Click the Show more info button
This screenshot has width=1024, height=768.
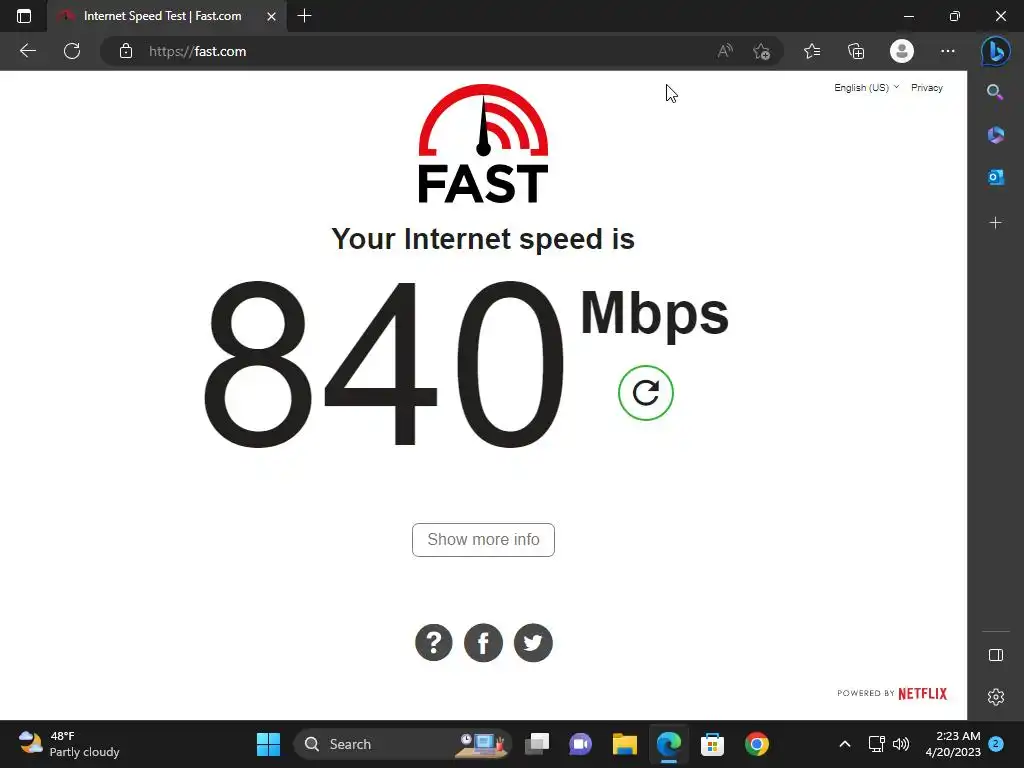click(483, 539)
